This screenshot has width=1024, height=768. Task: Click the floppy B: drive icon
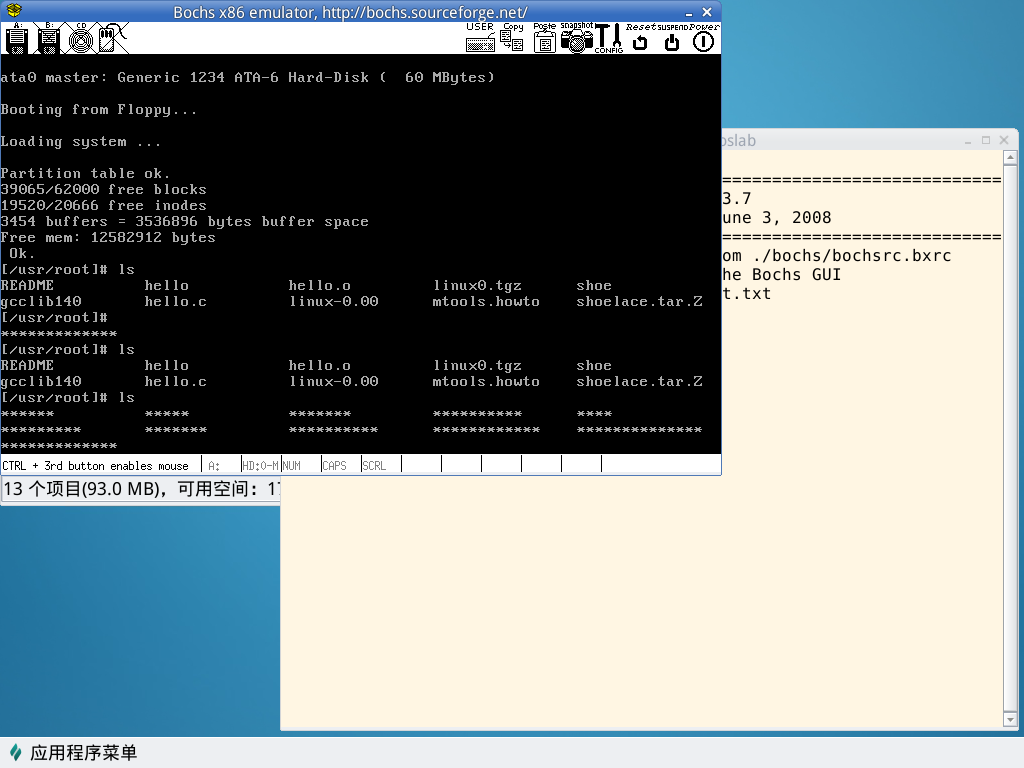pyautogui.click(x=49, y=39)
